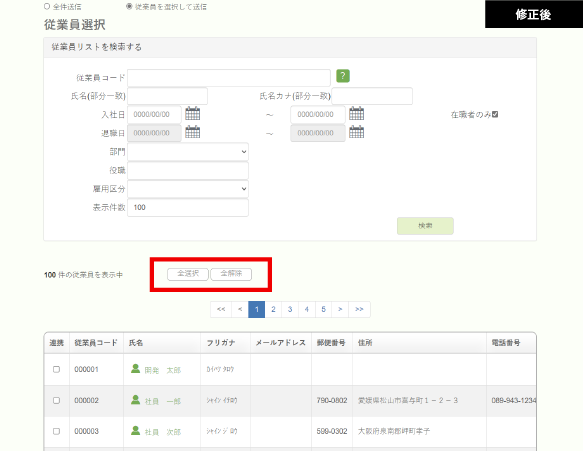Open the retirement date end calendar icon
The height and width of the screenshot is (451, 583).
[x=356, y=132]
